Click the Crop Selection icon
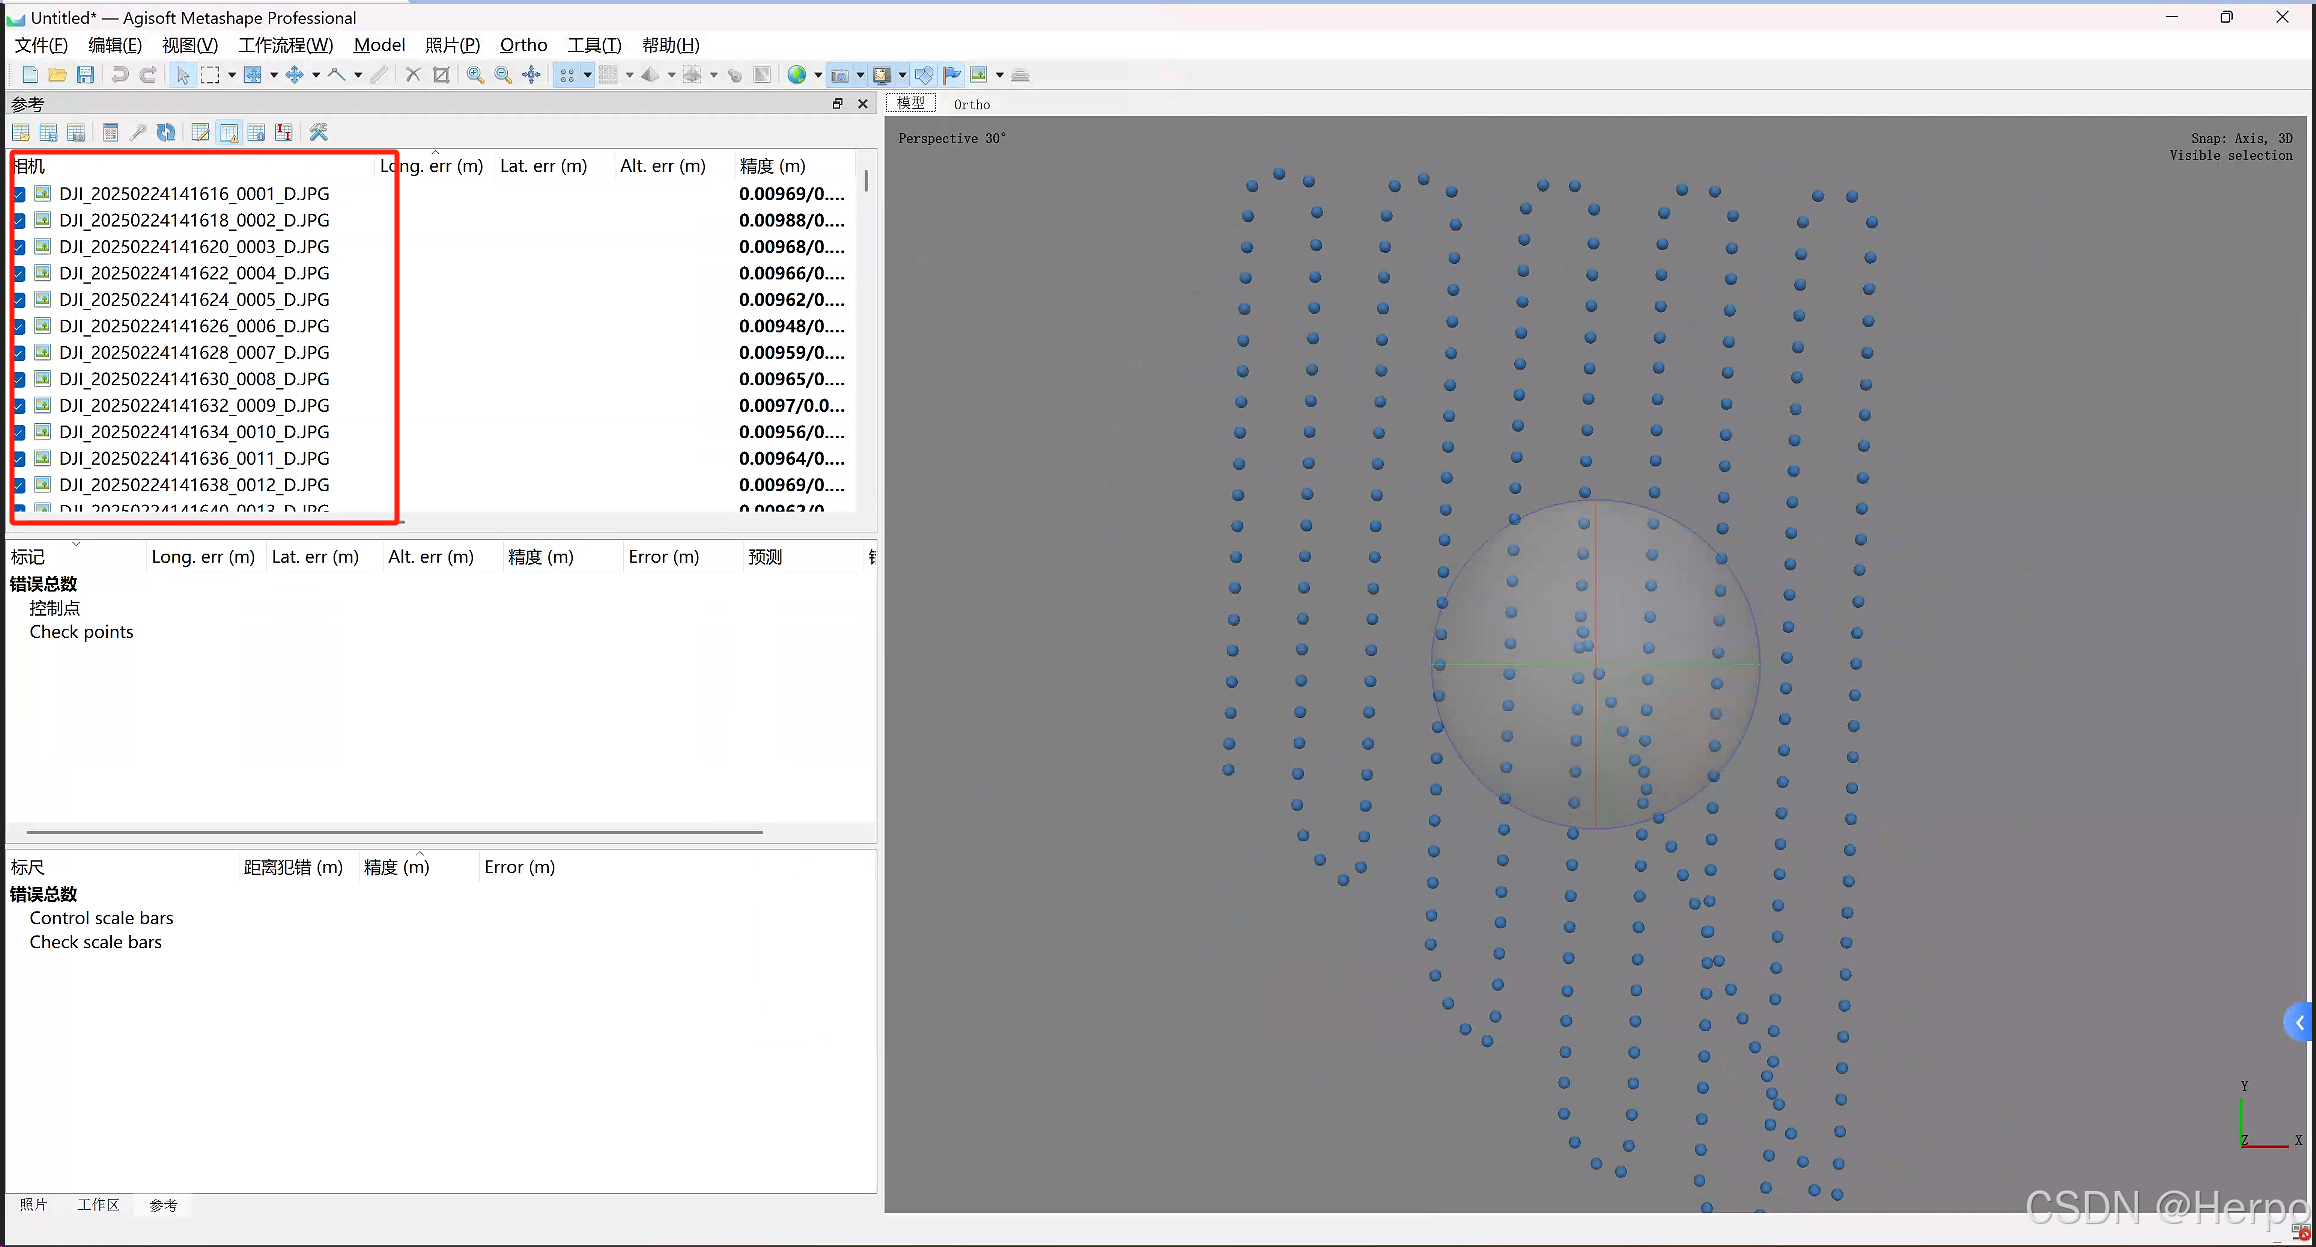Image resolution: width=2316 pixels, height=1247 pixels. tap(441, 75)
